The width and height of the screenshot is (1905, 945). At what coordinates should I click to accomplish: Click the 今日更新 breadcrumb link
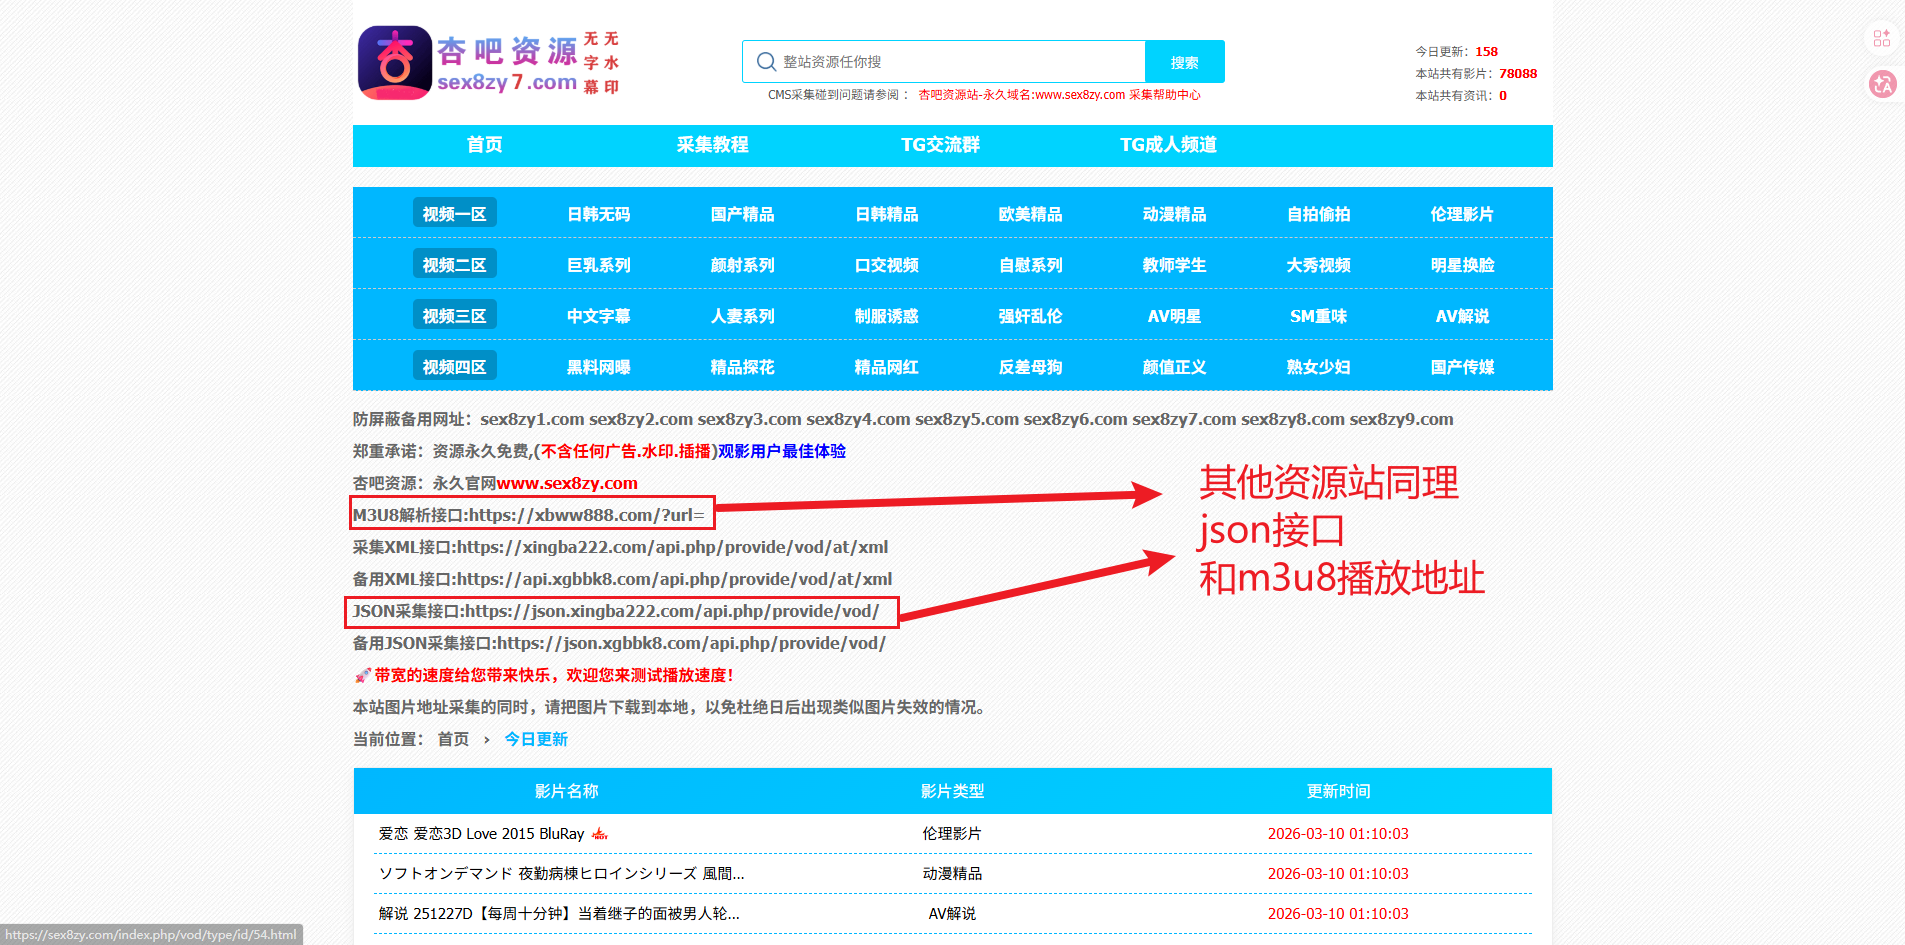(536, 739)
